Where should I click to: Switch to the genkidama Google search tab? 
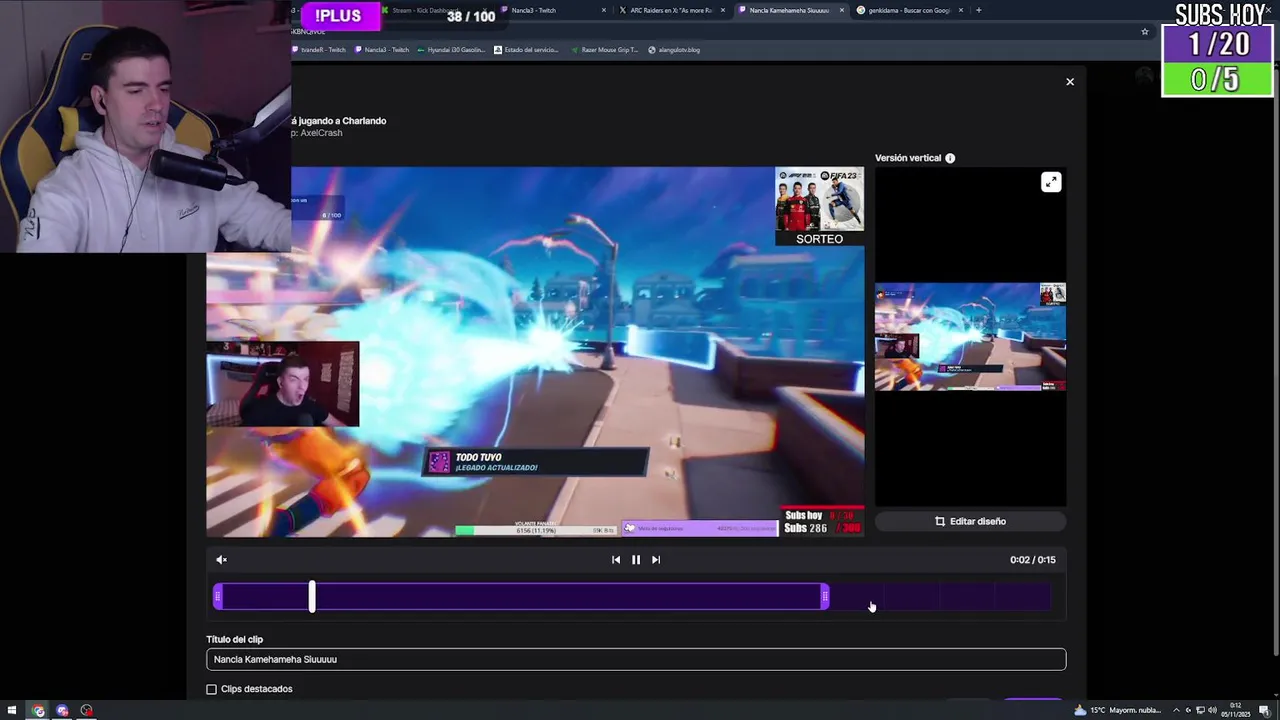click(908, 10)
